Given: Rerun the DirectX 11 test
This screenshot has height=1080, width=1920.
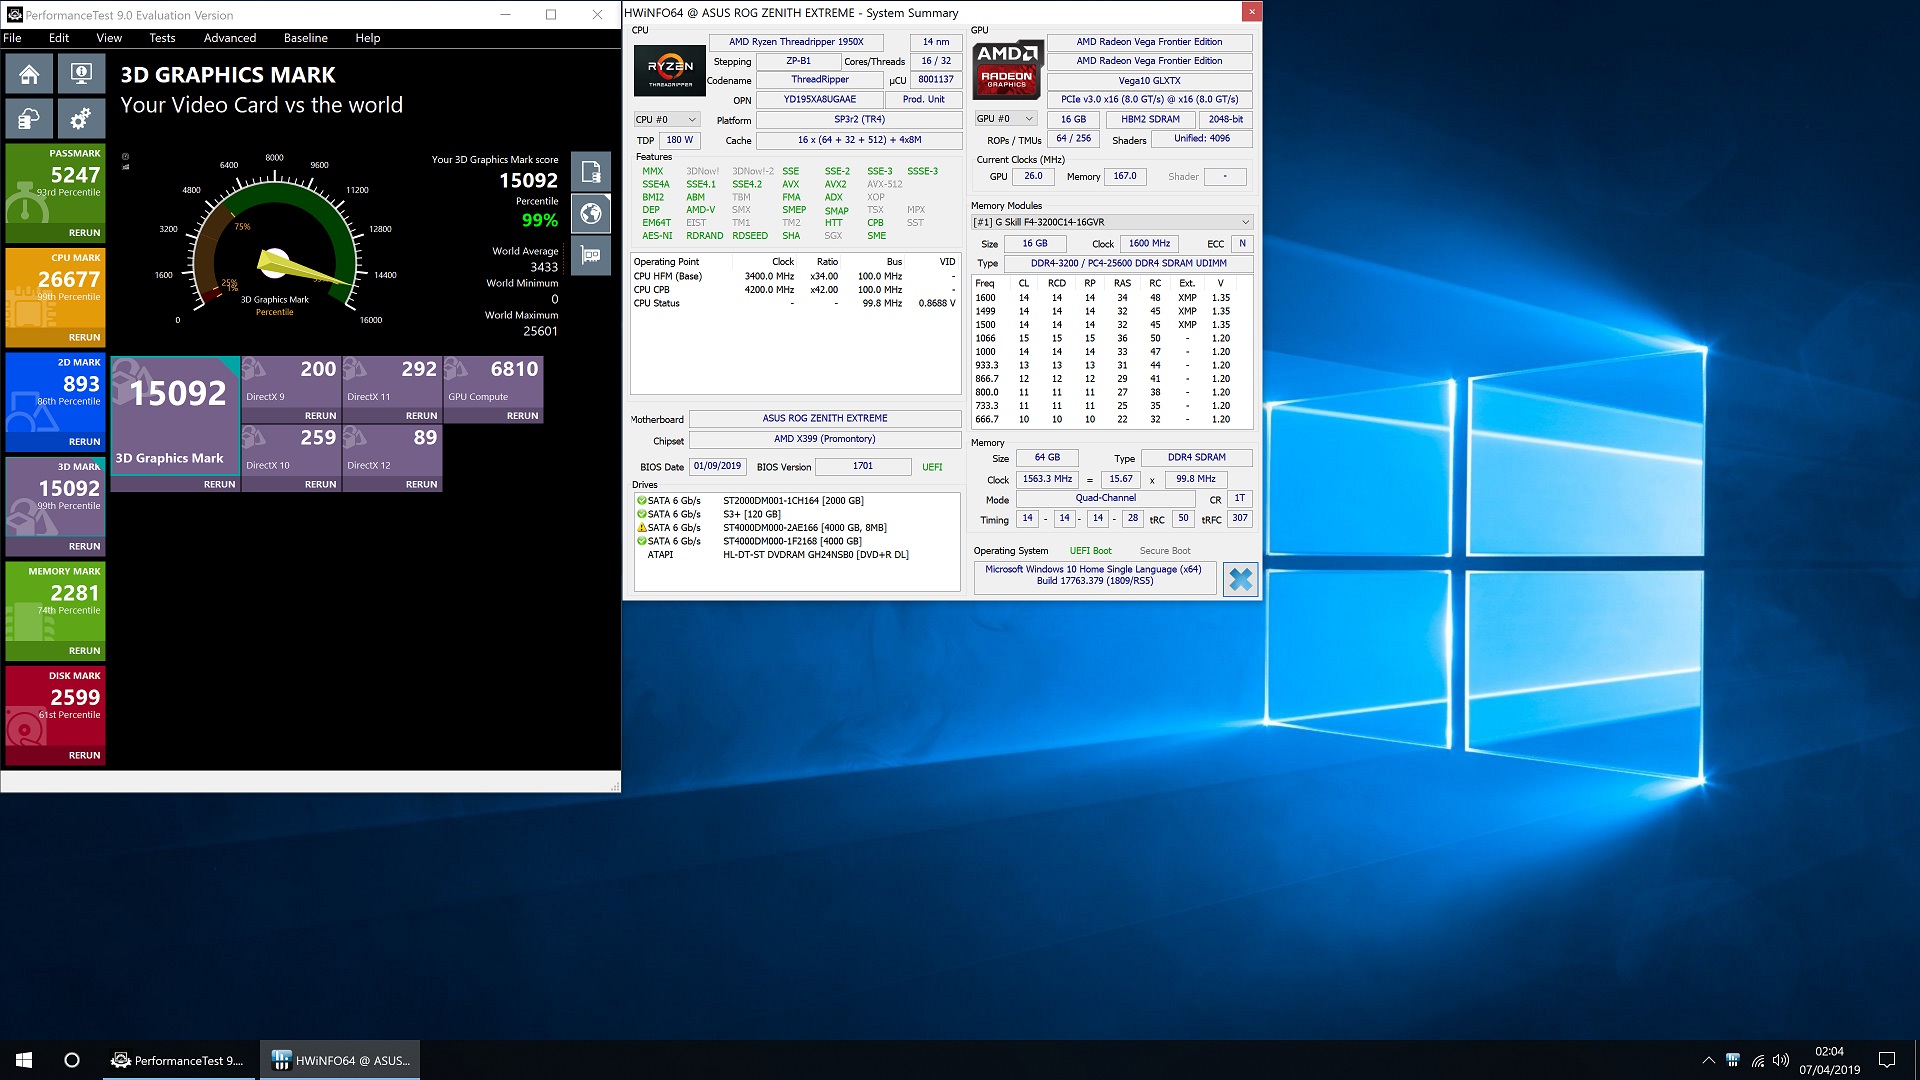Looking at the screenshot, I should (x=421, y=416).
